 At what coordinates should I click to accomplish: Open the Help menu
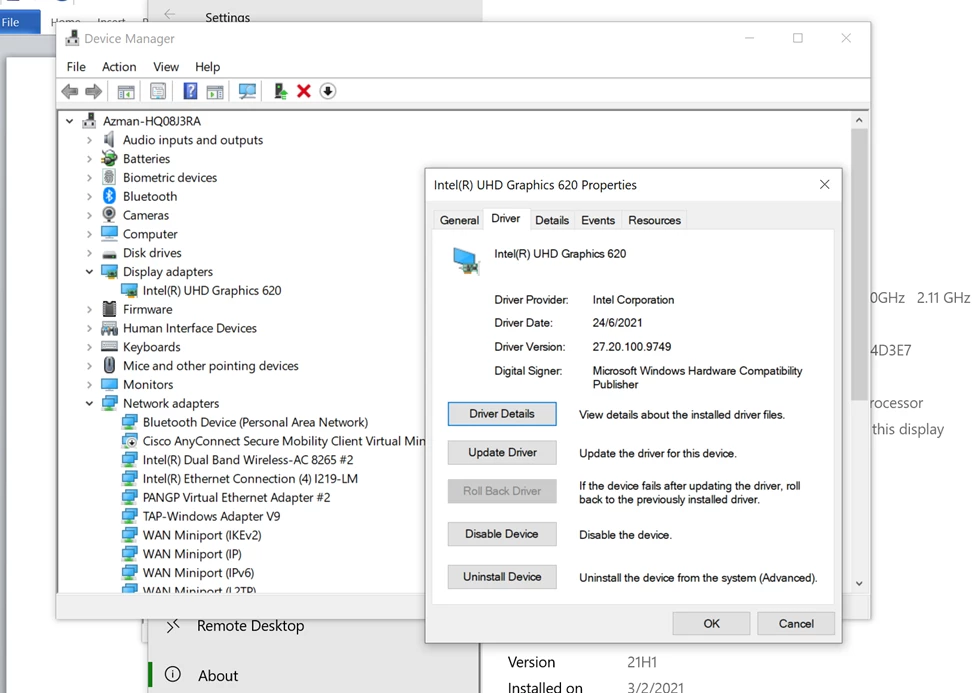pos(207,67)
